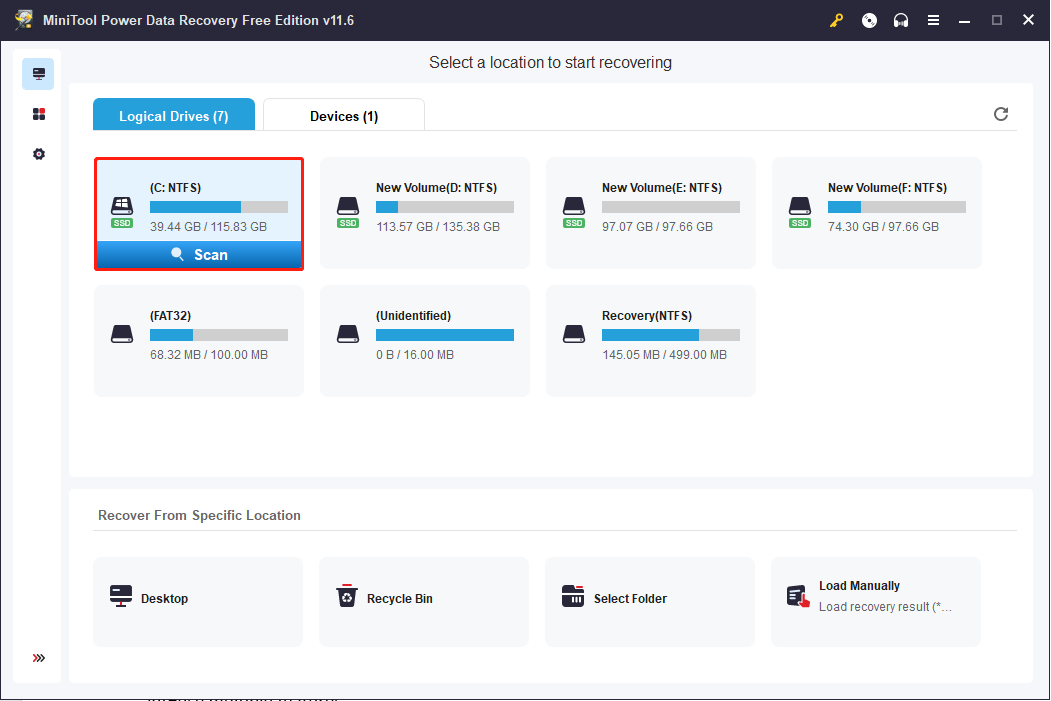Pick the Unidentified 16 MB partition
1051x701 pixels.
click(424, 340)
